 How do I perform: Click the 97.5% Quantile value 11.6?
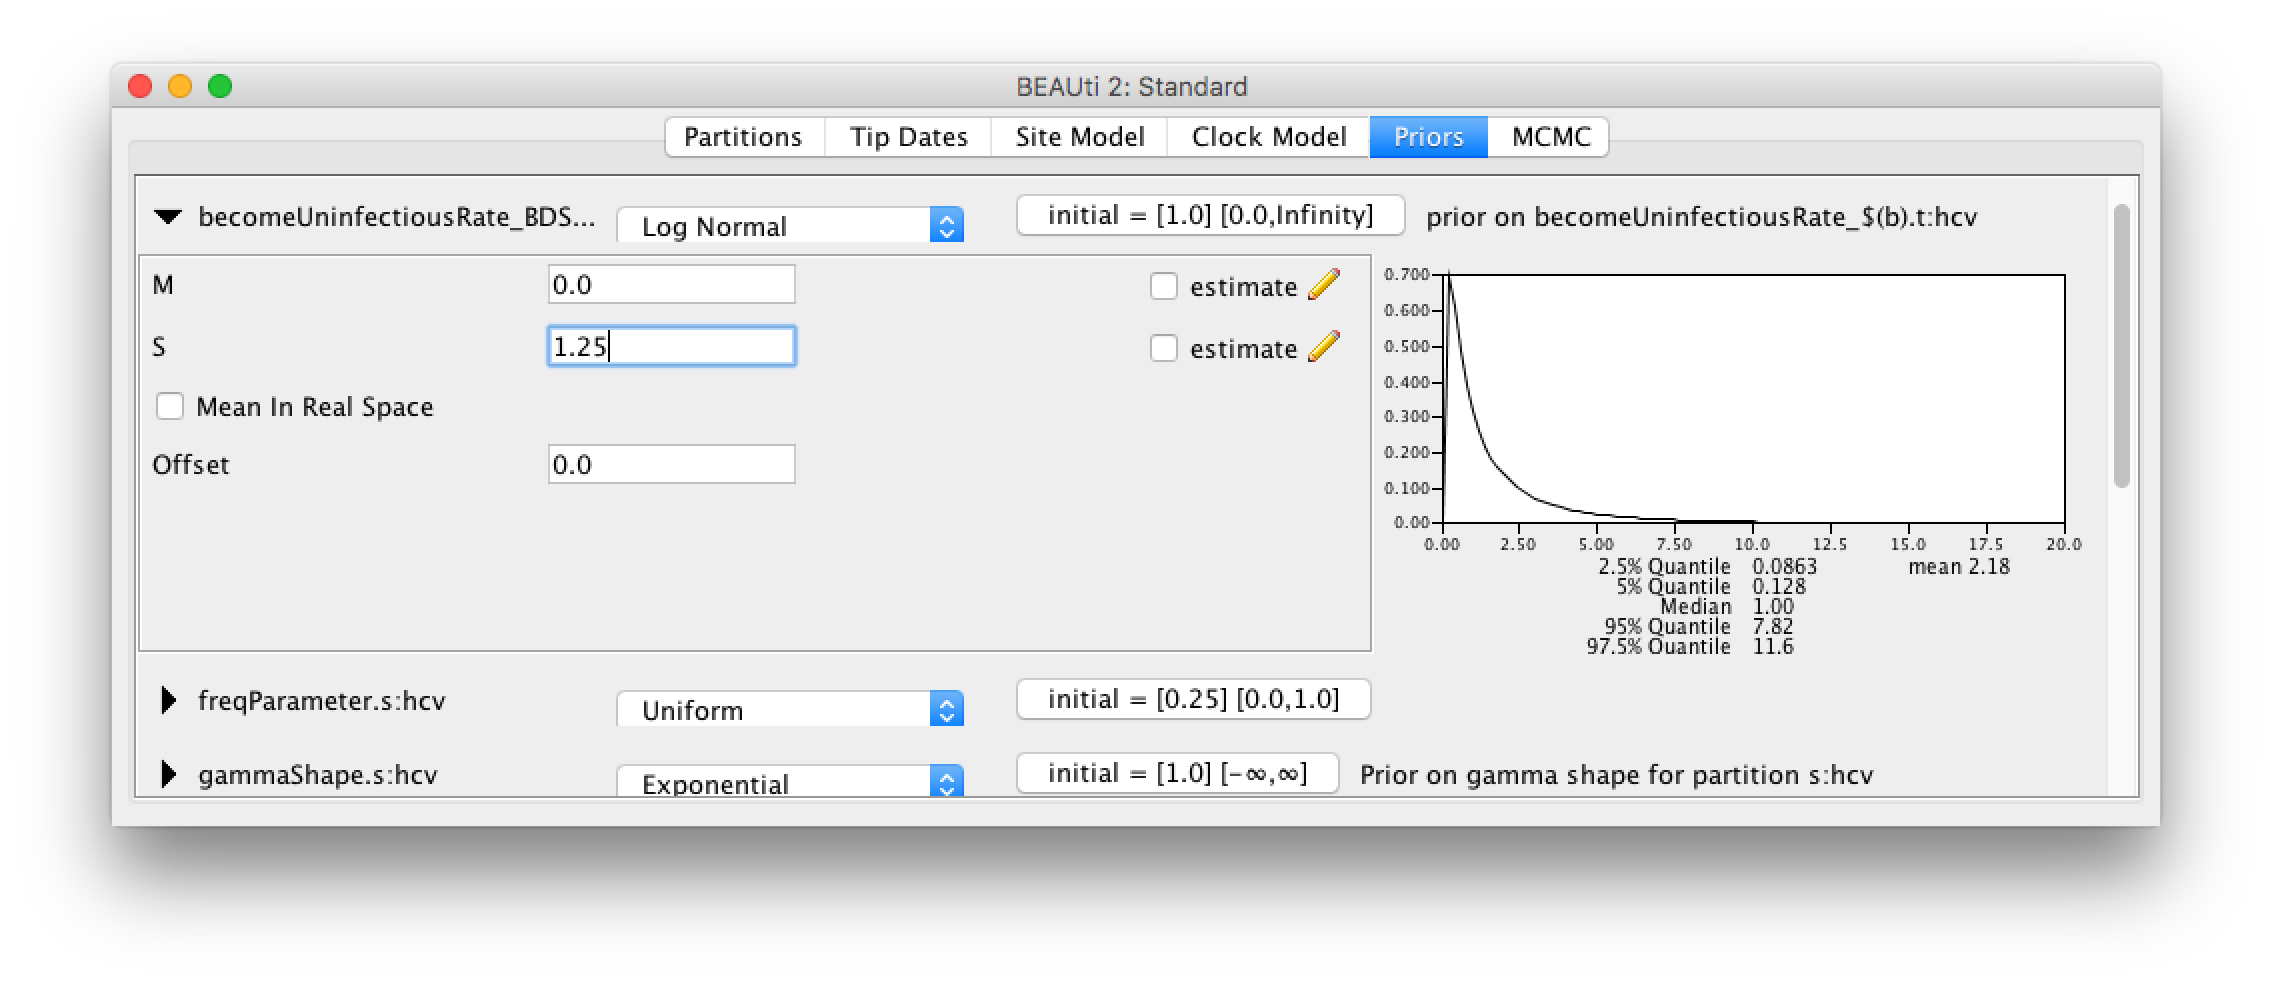point(1772,647)
